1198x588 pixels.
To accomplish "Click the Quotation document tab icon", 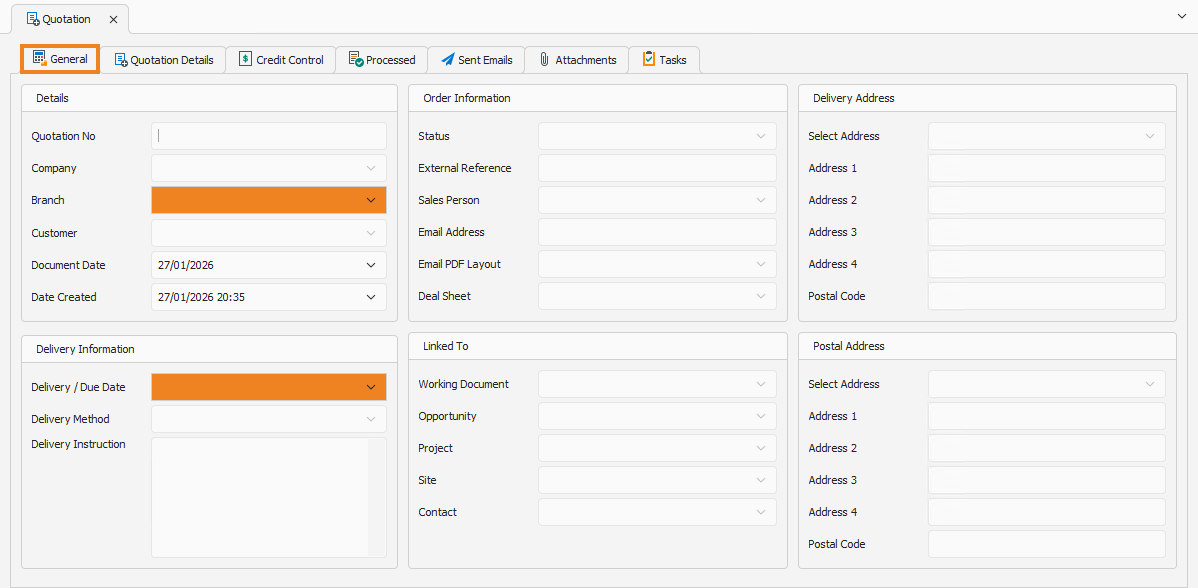I will pyautogui.click(x=33, y=19).
